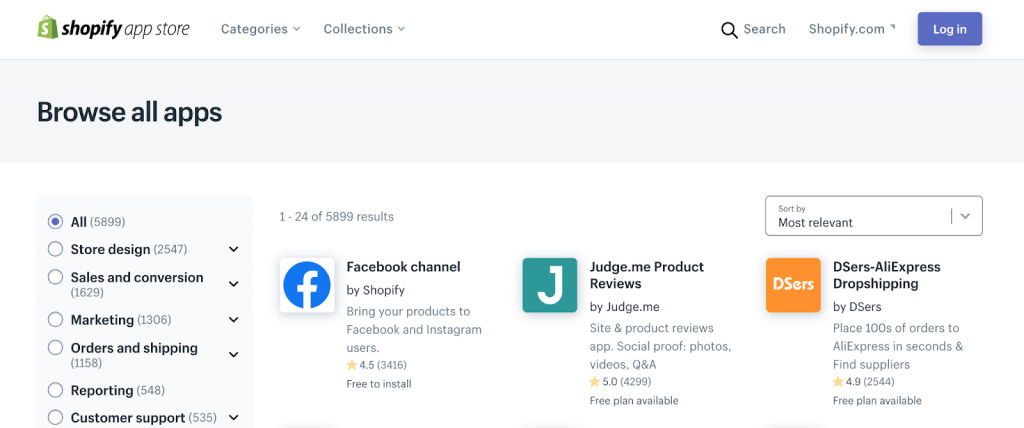Click the Reporting category label
1024x428 pixels.
[102, 390]
